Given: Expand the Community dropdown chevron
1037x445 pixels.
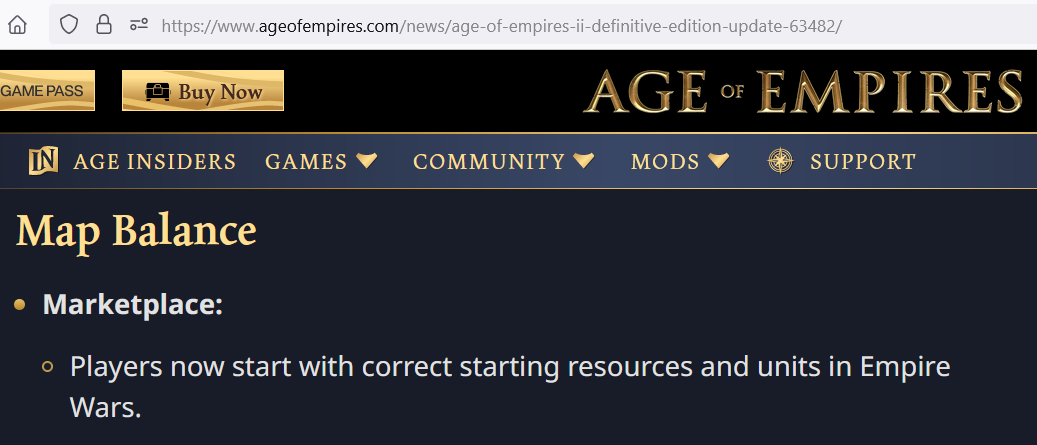Looking at the screenshot, I should (x=584, y=160).
